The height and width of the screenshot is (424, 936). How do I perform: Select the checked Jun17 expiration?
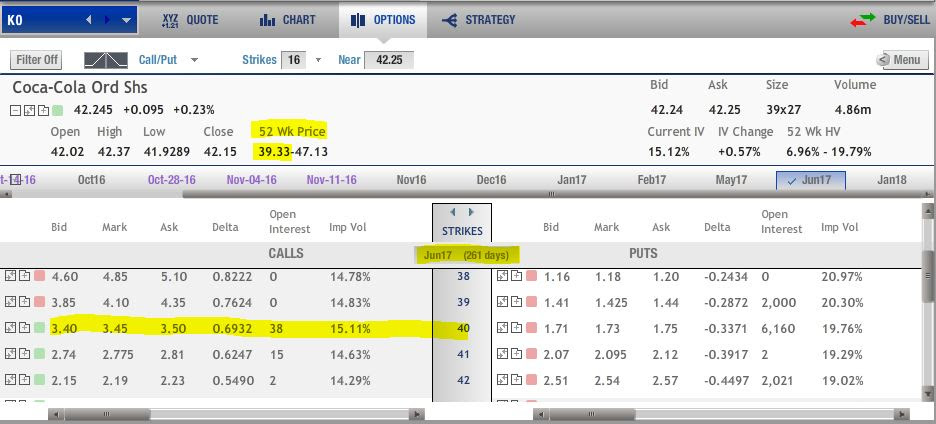810,180
